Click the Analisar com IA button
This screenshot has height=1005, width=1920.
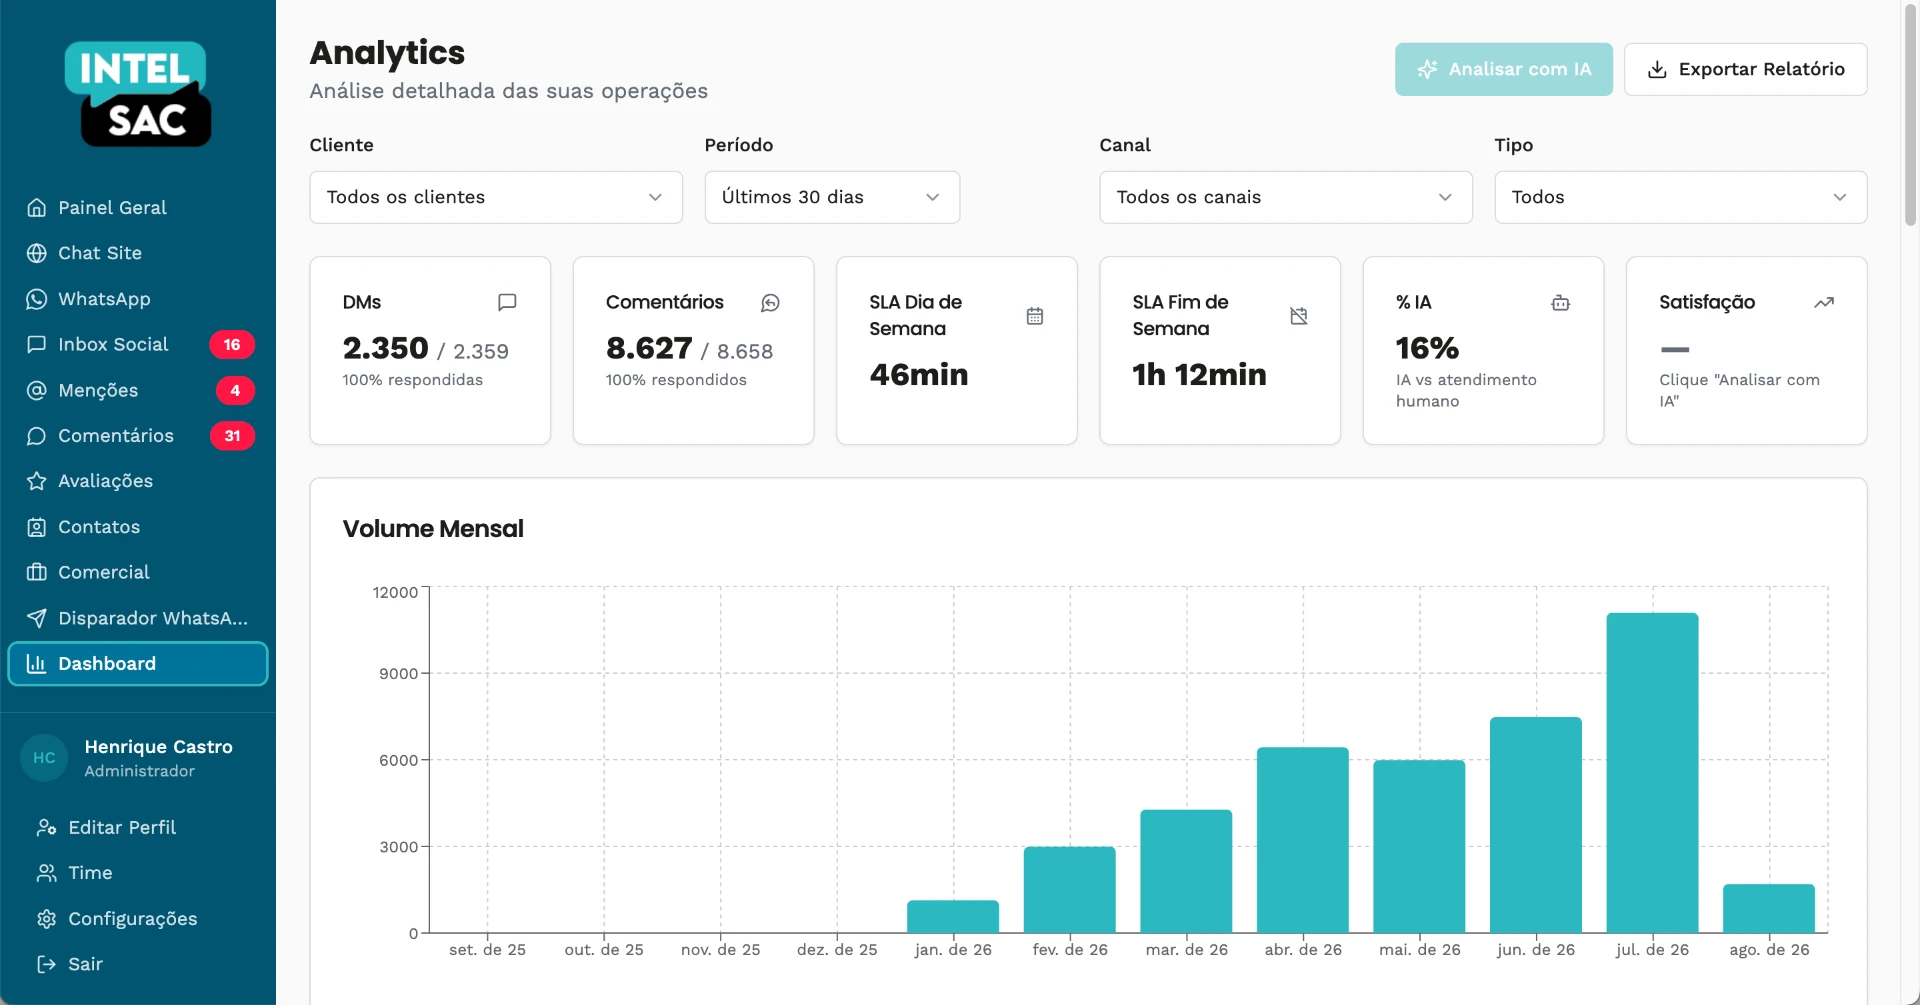[1504, 69]
